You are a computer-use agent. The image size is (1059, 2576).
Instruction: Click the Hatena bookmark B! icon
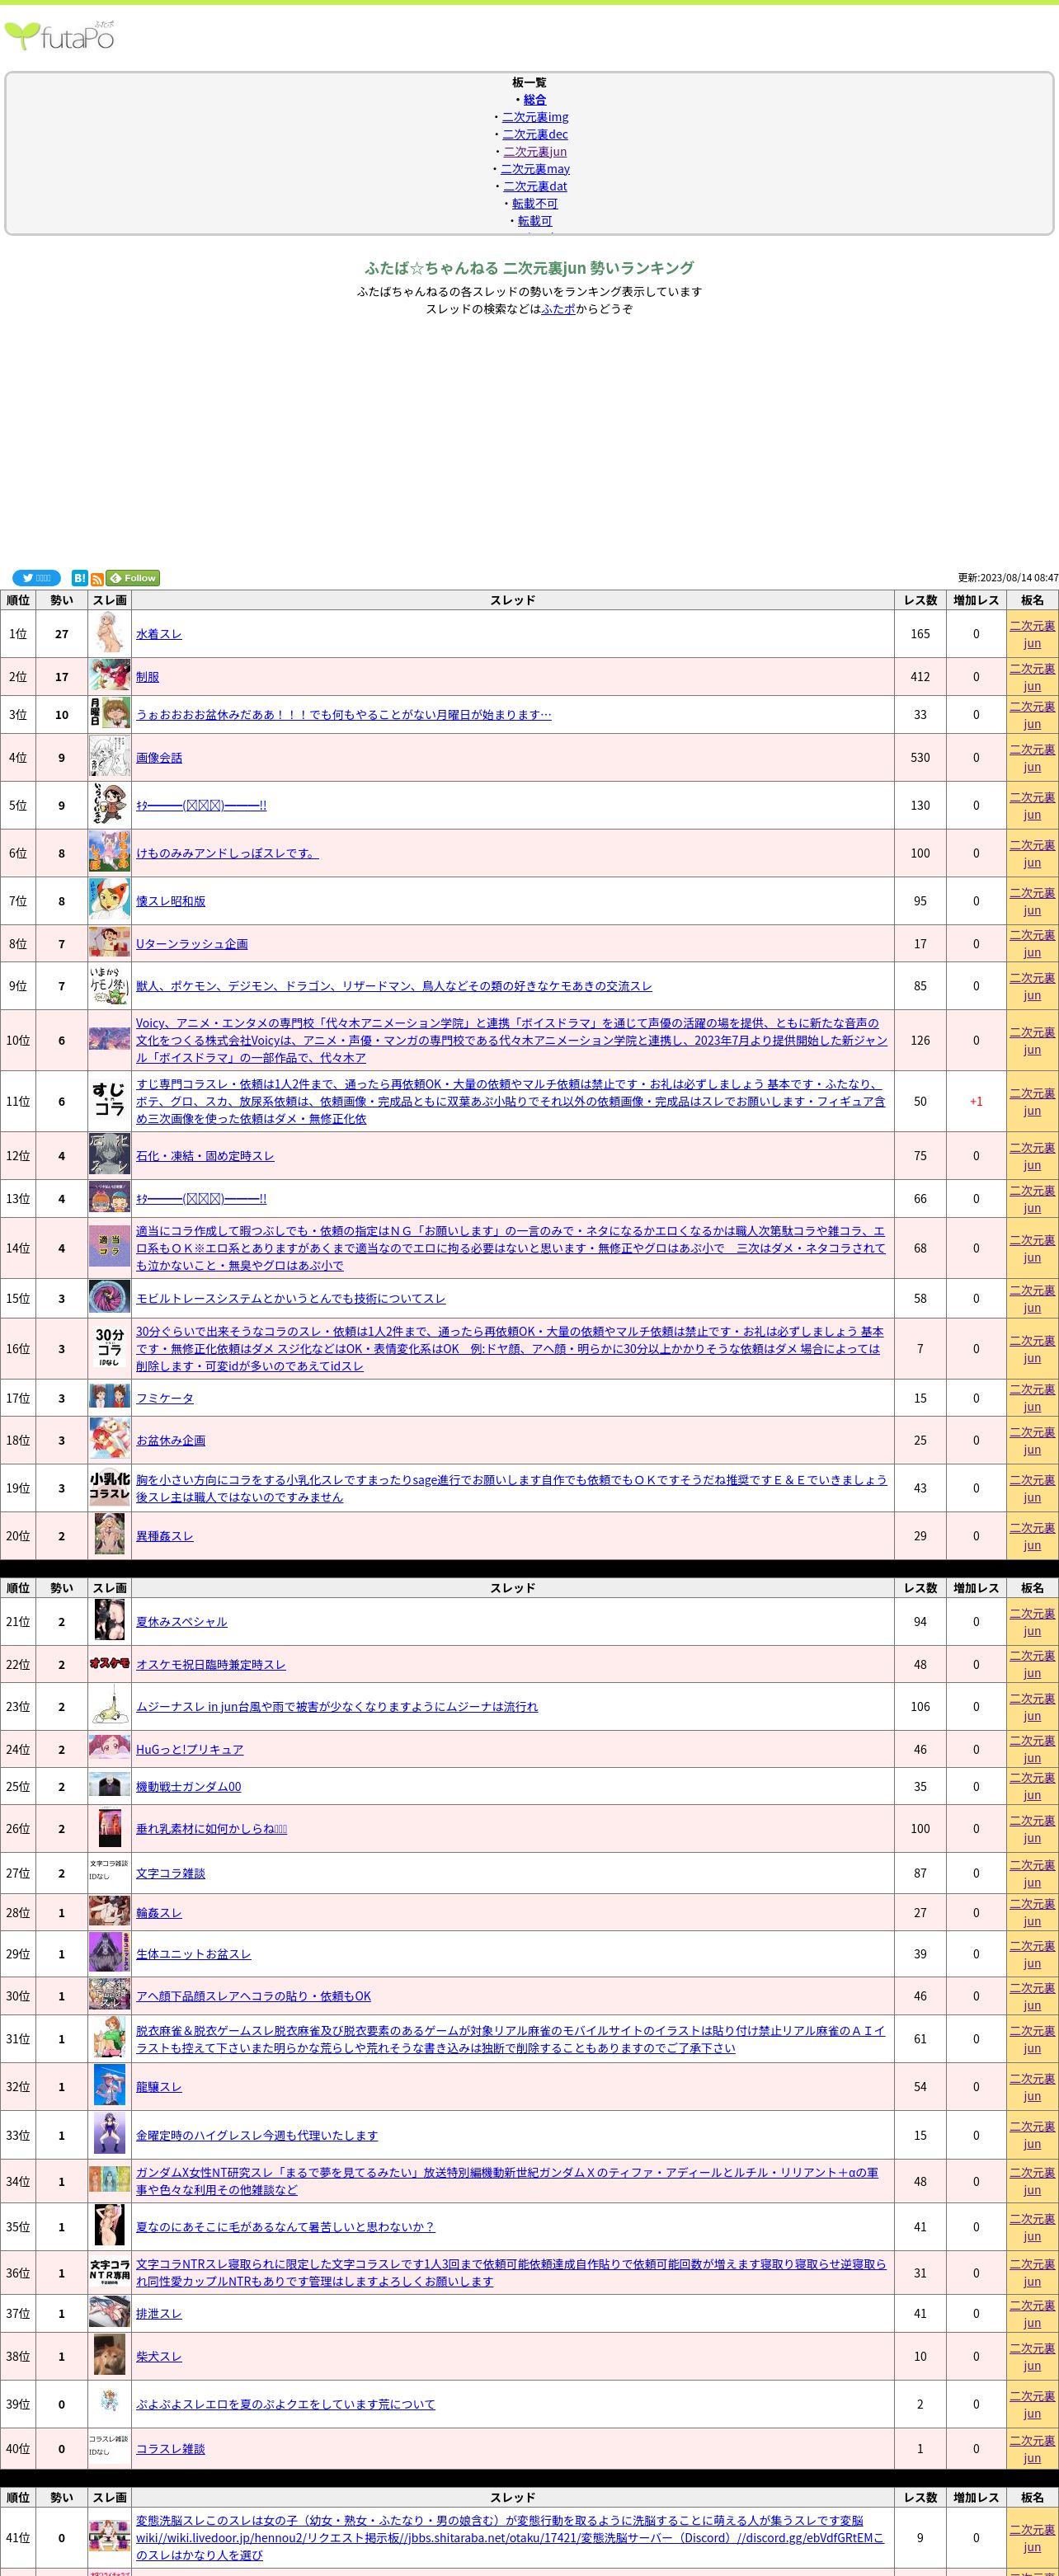click(x=80, y=578)
